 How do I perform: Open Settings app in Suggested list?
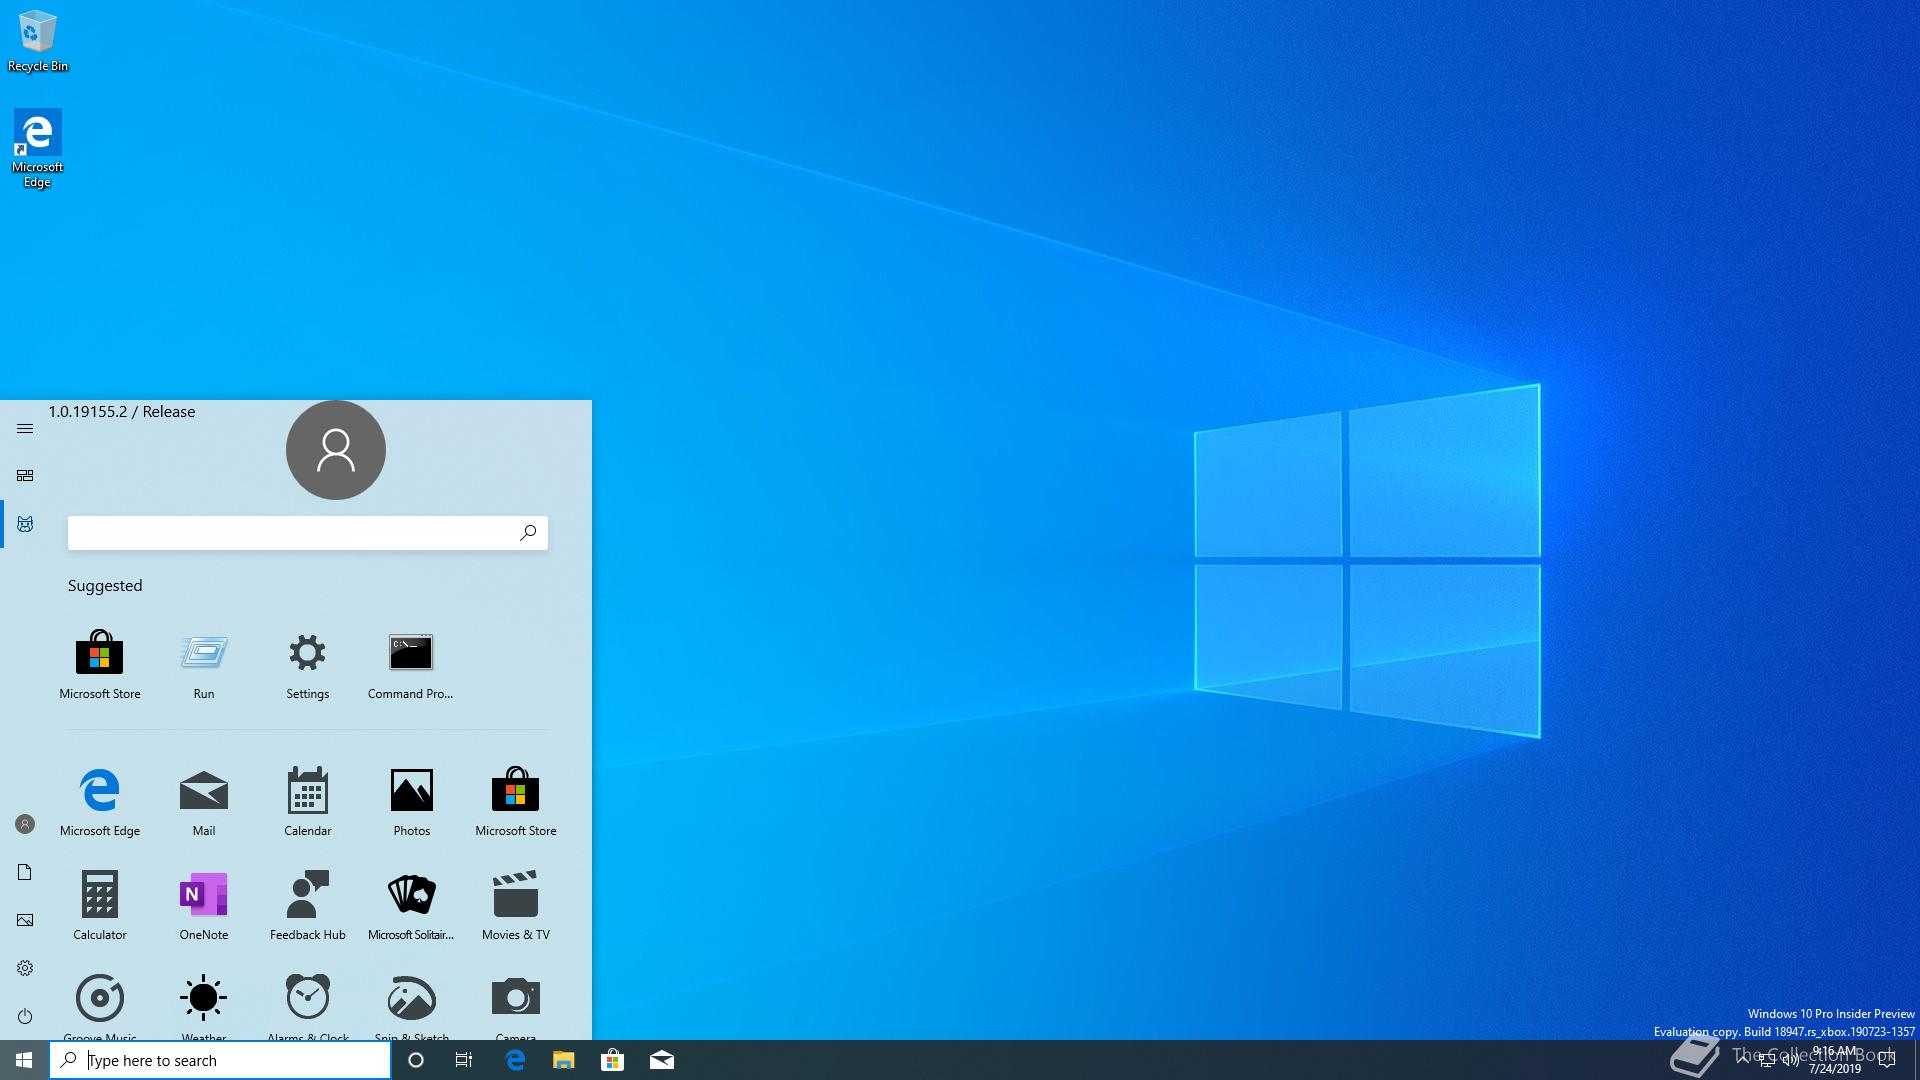click(x=308, y=665)
